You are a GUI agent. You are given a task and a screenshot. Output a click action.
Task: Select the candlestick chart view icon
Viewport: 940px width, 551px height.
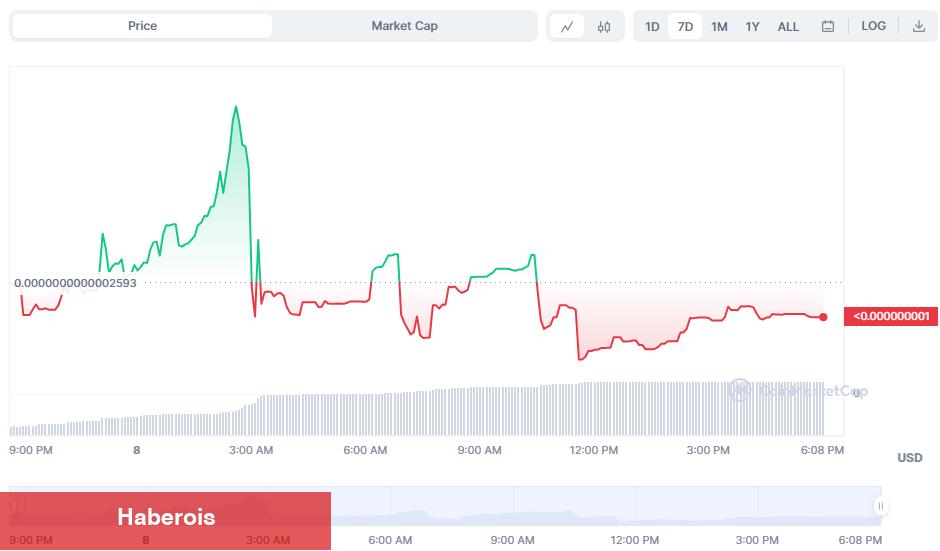604,26
